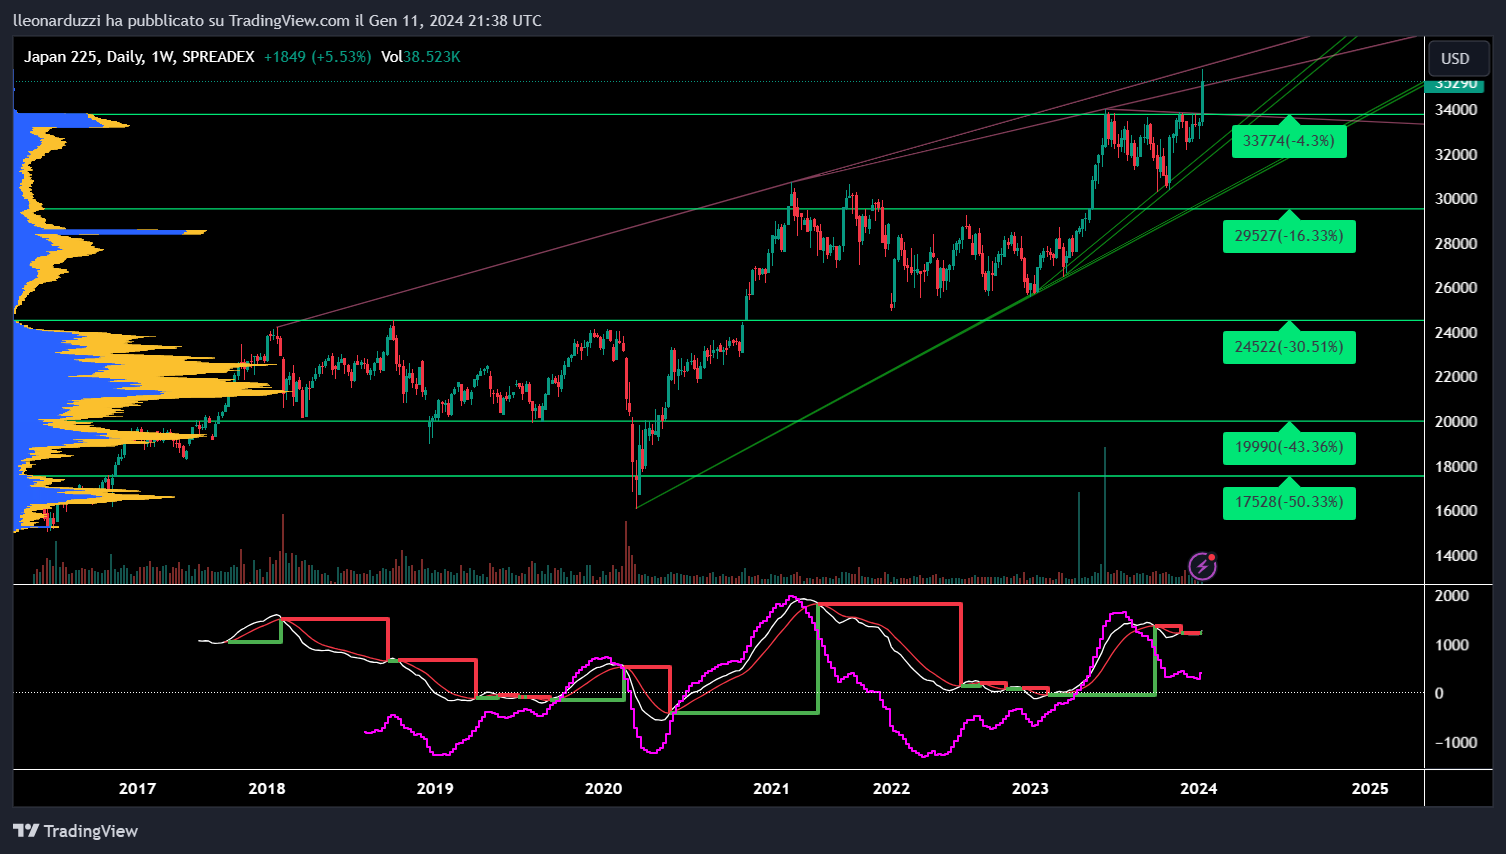Click the 14000 price axis label
The height and width of the screenshot is (854, 1506).
pyautogui.click(x=1456, y=555)
